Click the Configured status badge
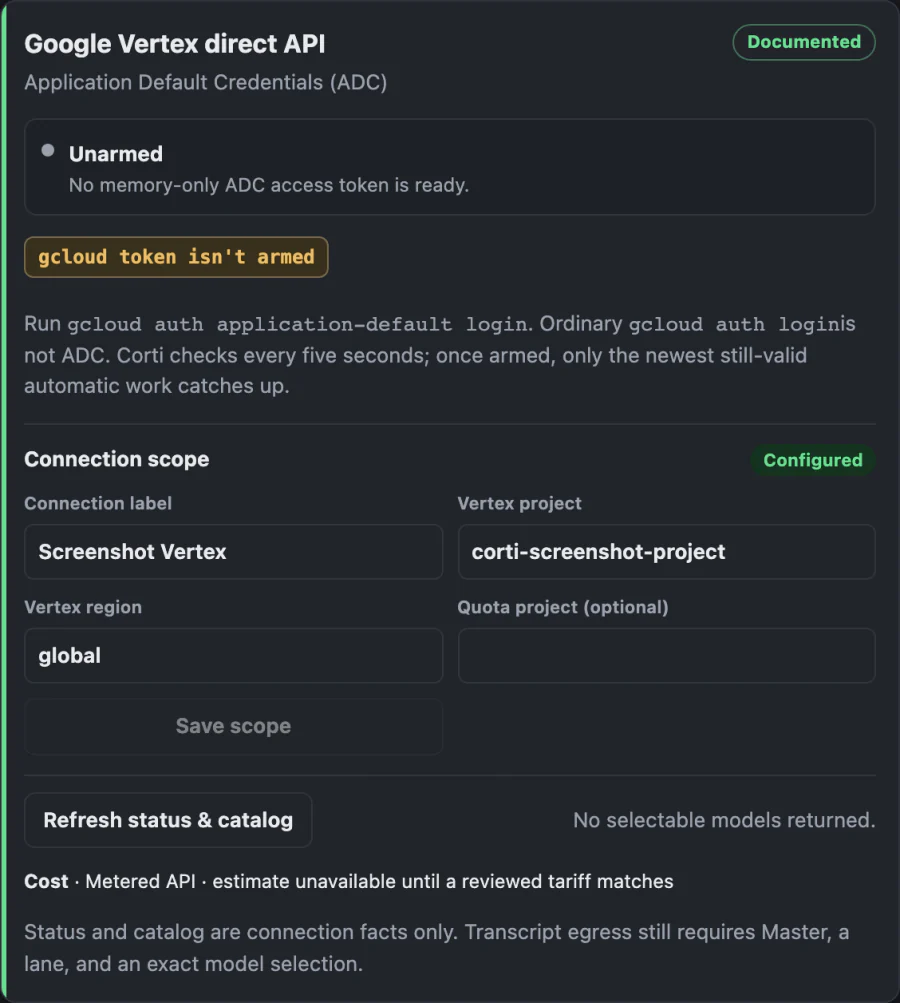 pos(812,460)
